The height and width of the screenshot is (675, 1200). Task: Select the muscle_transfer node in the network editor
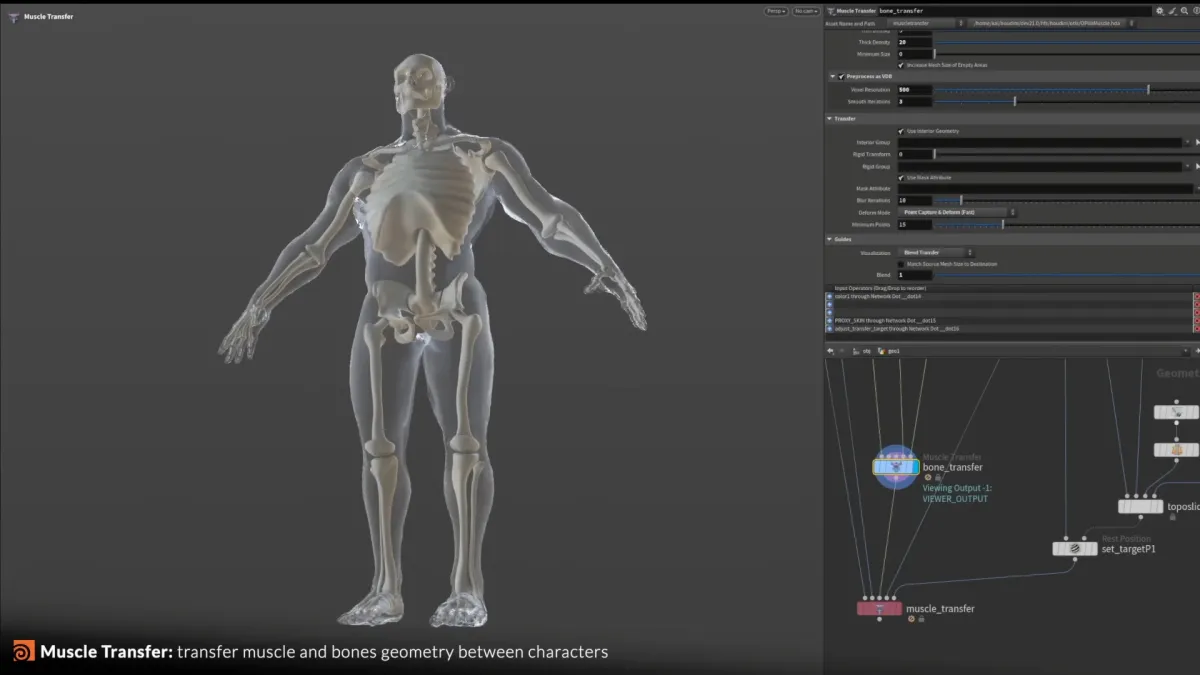click(x=880, y=607)
